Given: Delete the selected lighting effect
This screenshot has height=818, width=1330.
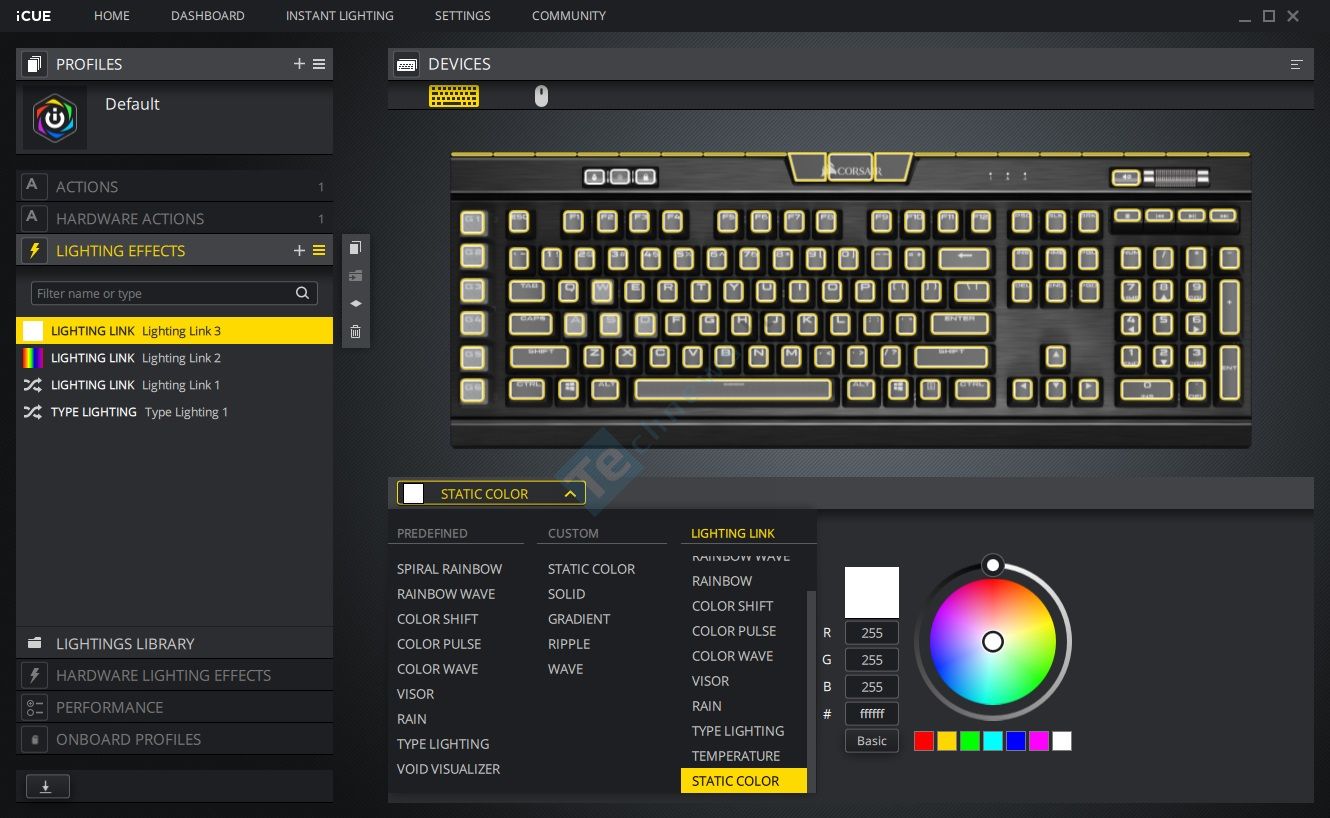Looking at the screenshot, I should (355, 331).
